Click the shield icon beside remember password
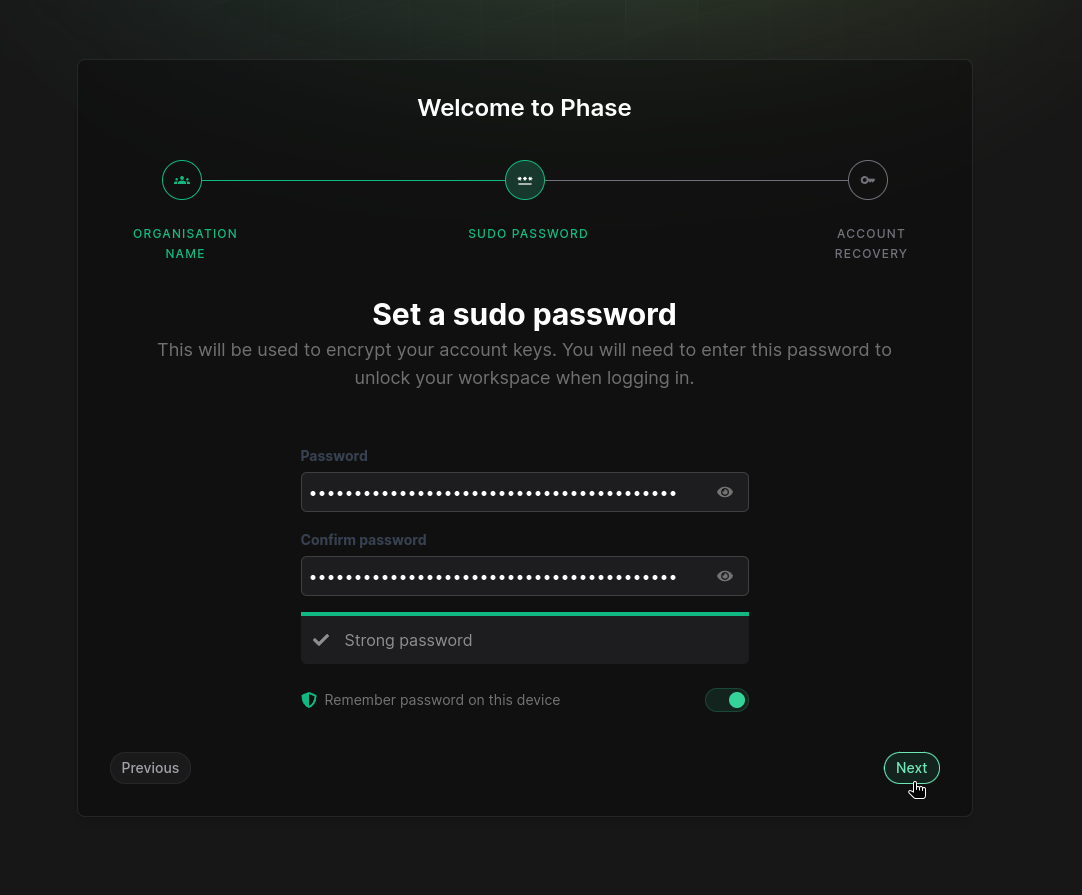1082x895 pixels. tap(309, 700)
